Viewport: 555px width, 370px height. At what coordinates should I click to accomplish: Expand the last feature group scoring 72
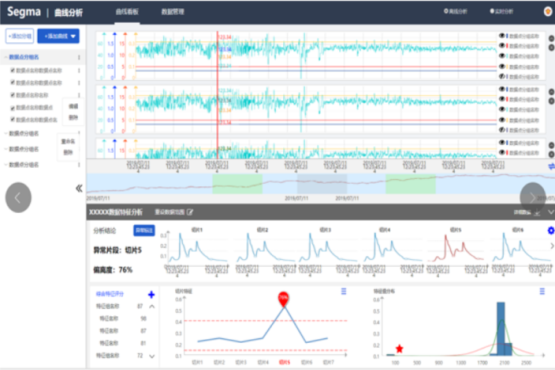coord(152,356)
